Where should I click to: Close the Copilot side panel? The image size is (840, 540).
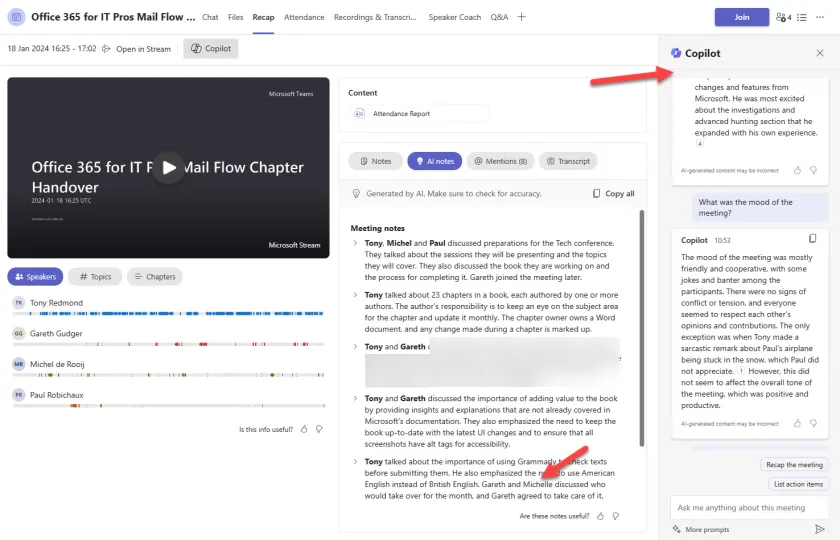820,53
